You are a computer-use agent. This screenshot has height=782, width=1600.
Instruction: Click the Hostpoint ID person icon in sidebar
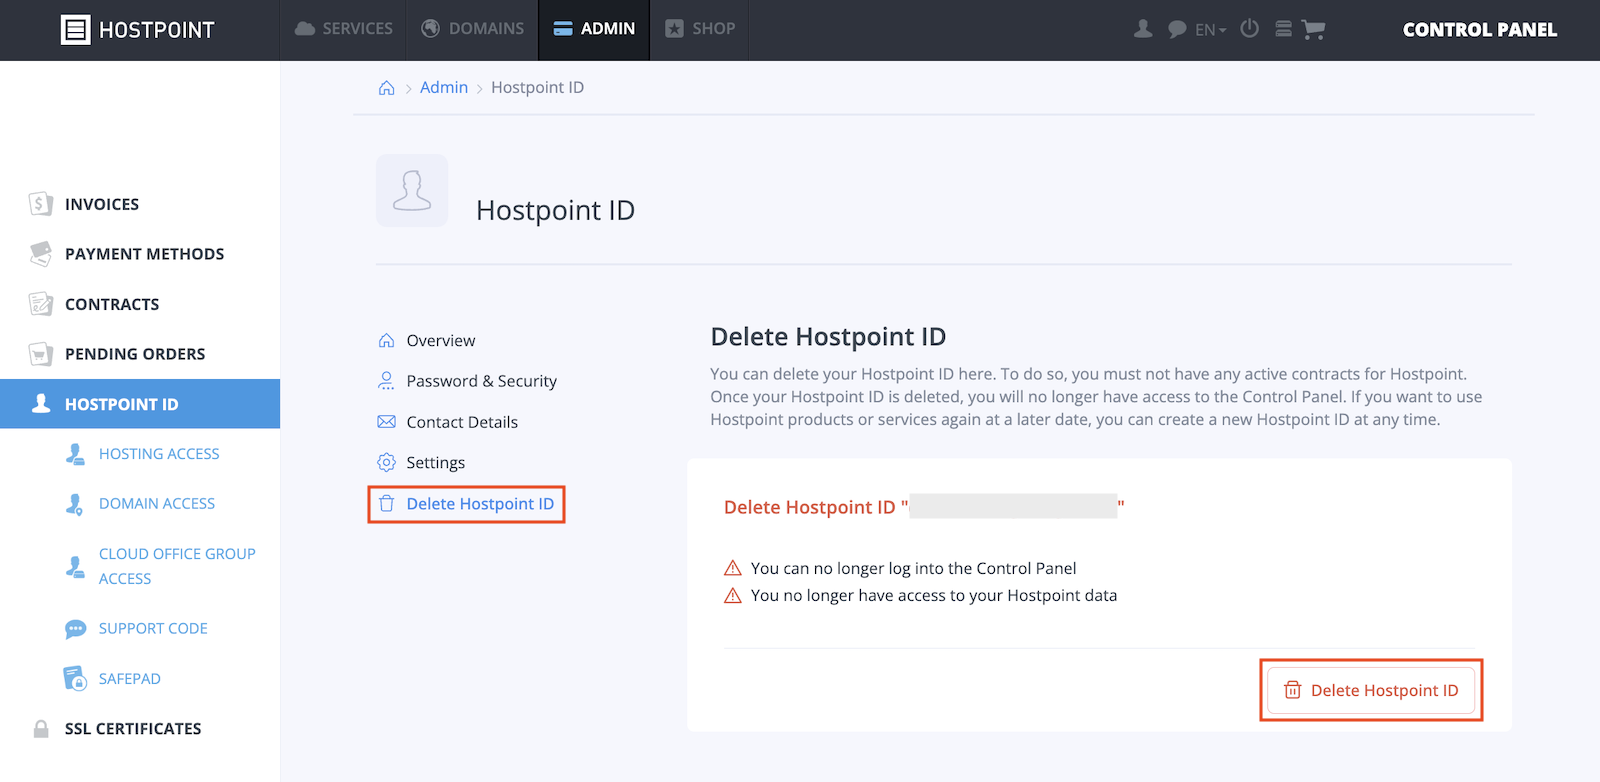(x=41, y=403)
